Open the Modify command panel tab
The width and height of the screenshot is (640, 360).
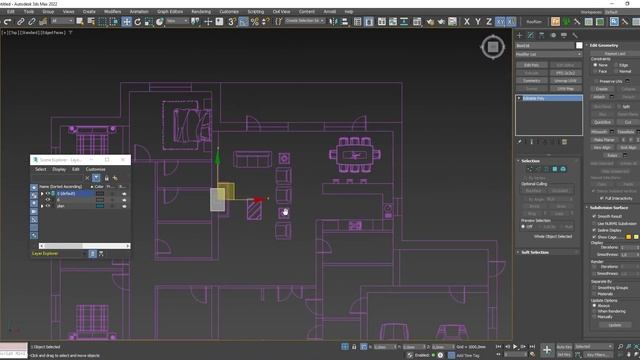point(531,36)
